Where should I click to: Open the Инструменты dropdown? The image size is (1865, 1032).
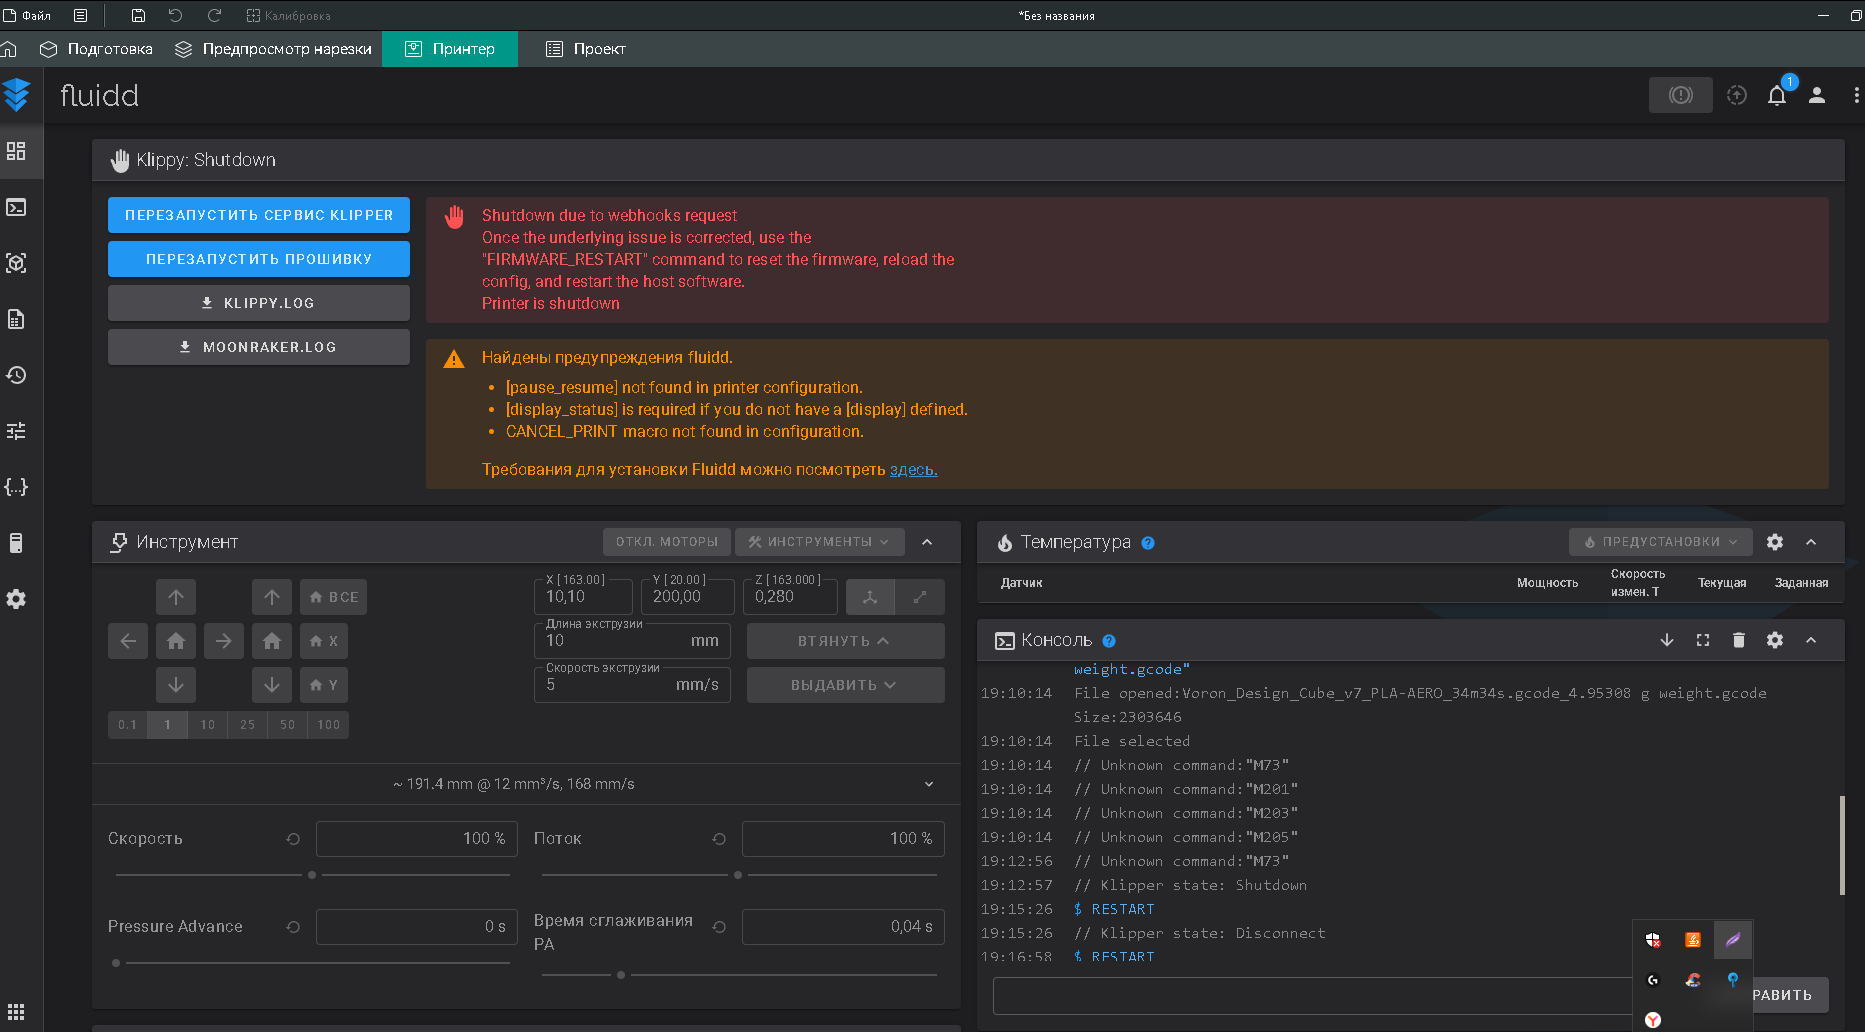pyautogui.click(x=819, y=542)
